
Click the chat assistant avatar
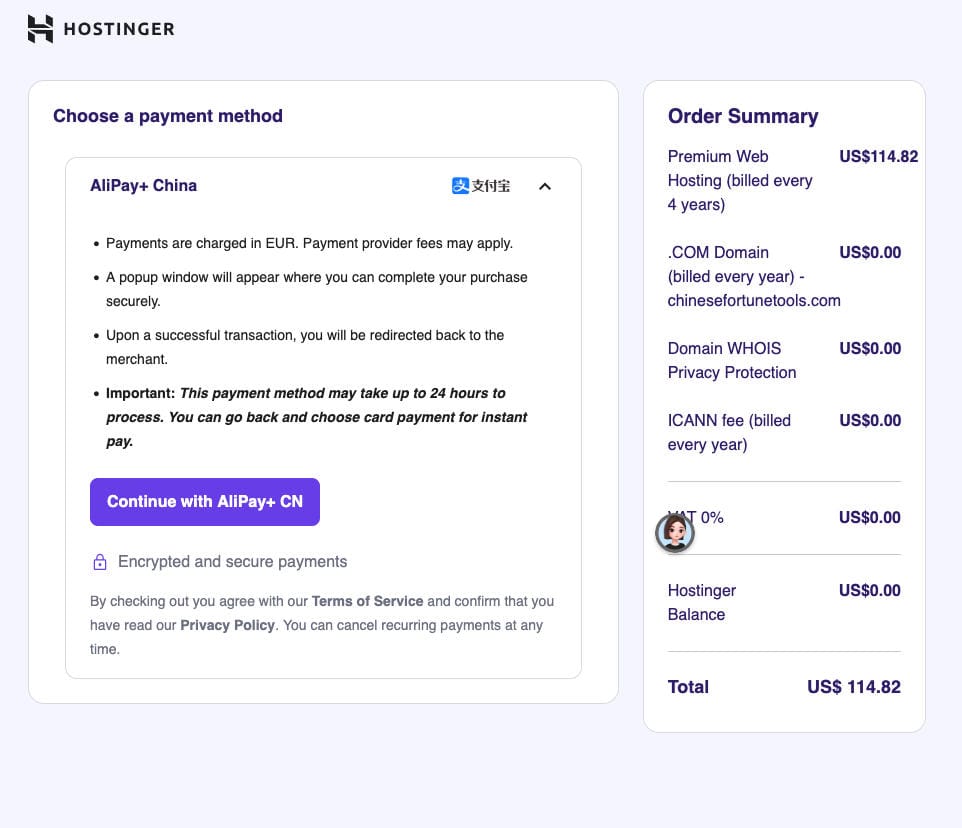675,532
